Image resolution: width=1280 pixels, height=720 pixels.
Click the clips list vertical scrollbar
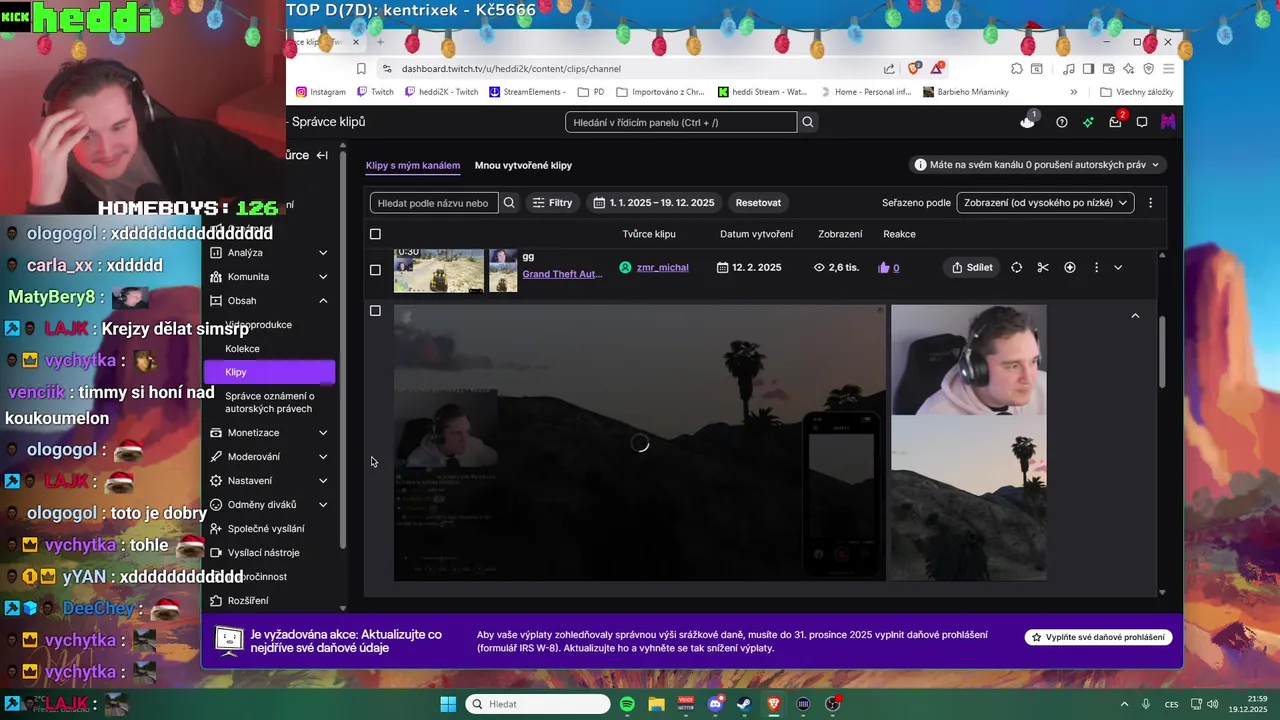(x=1162, y=352)
